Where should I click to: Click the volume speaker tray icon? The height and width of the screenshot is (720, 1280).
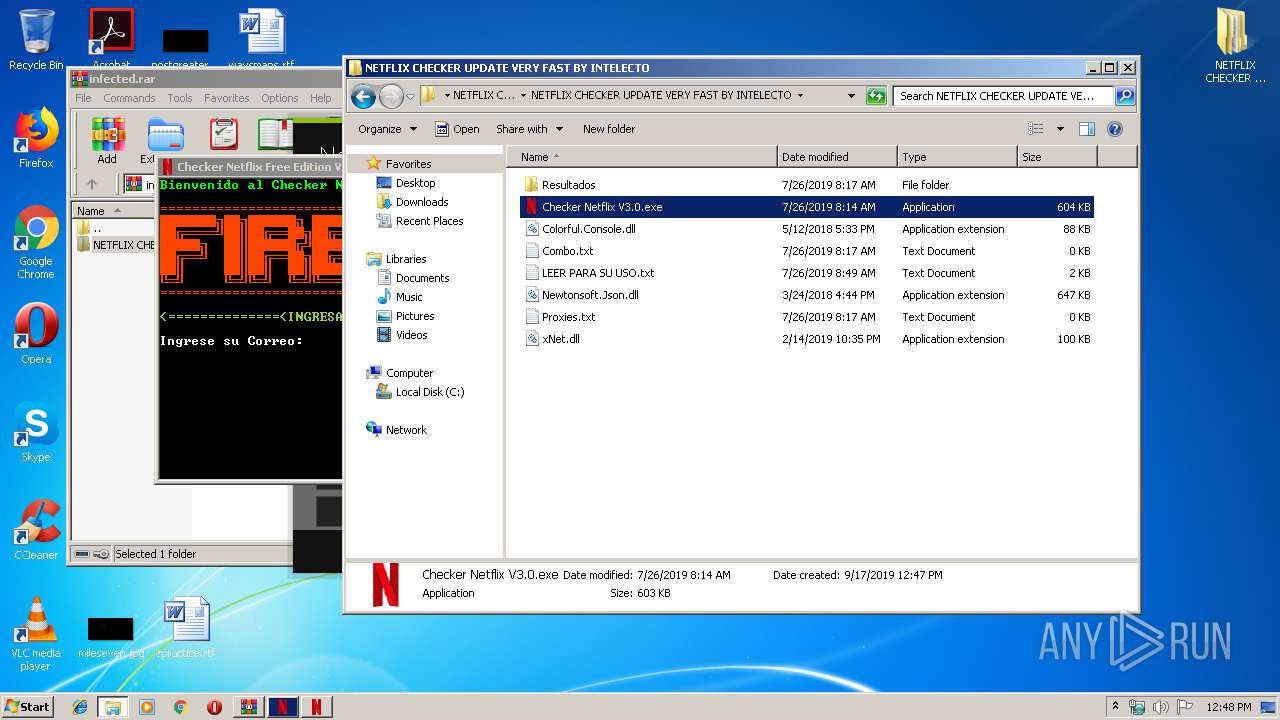click(1160, 707)
